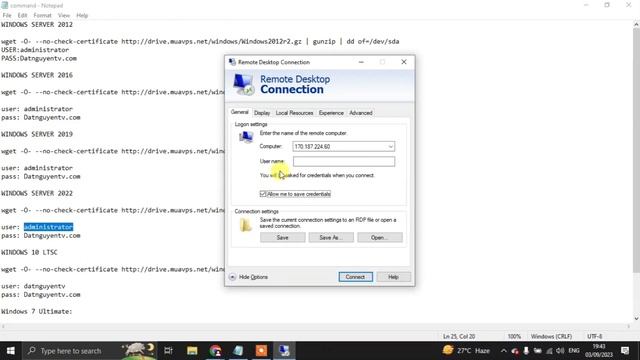The image size is (640, 360).
Task: Minimize the Remote Desktop Connection dialog
Action: pos(361,62)
